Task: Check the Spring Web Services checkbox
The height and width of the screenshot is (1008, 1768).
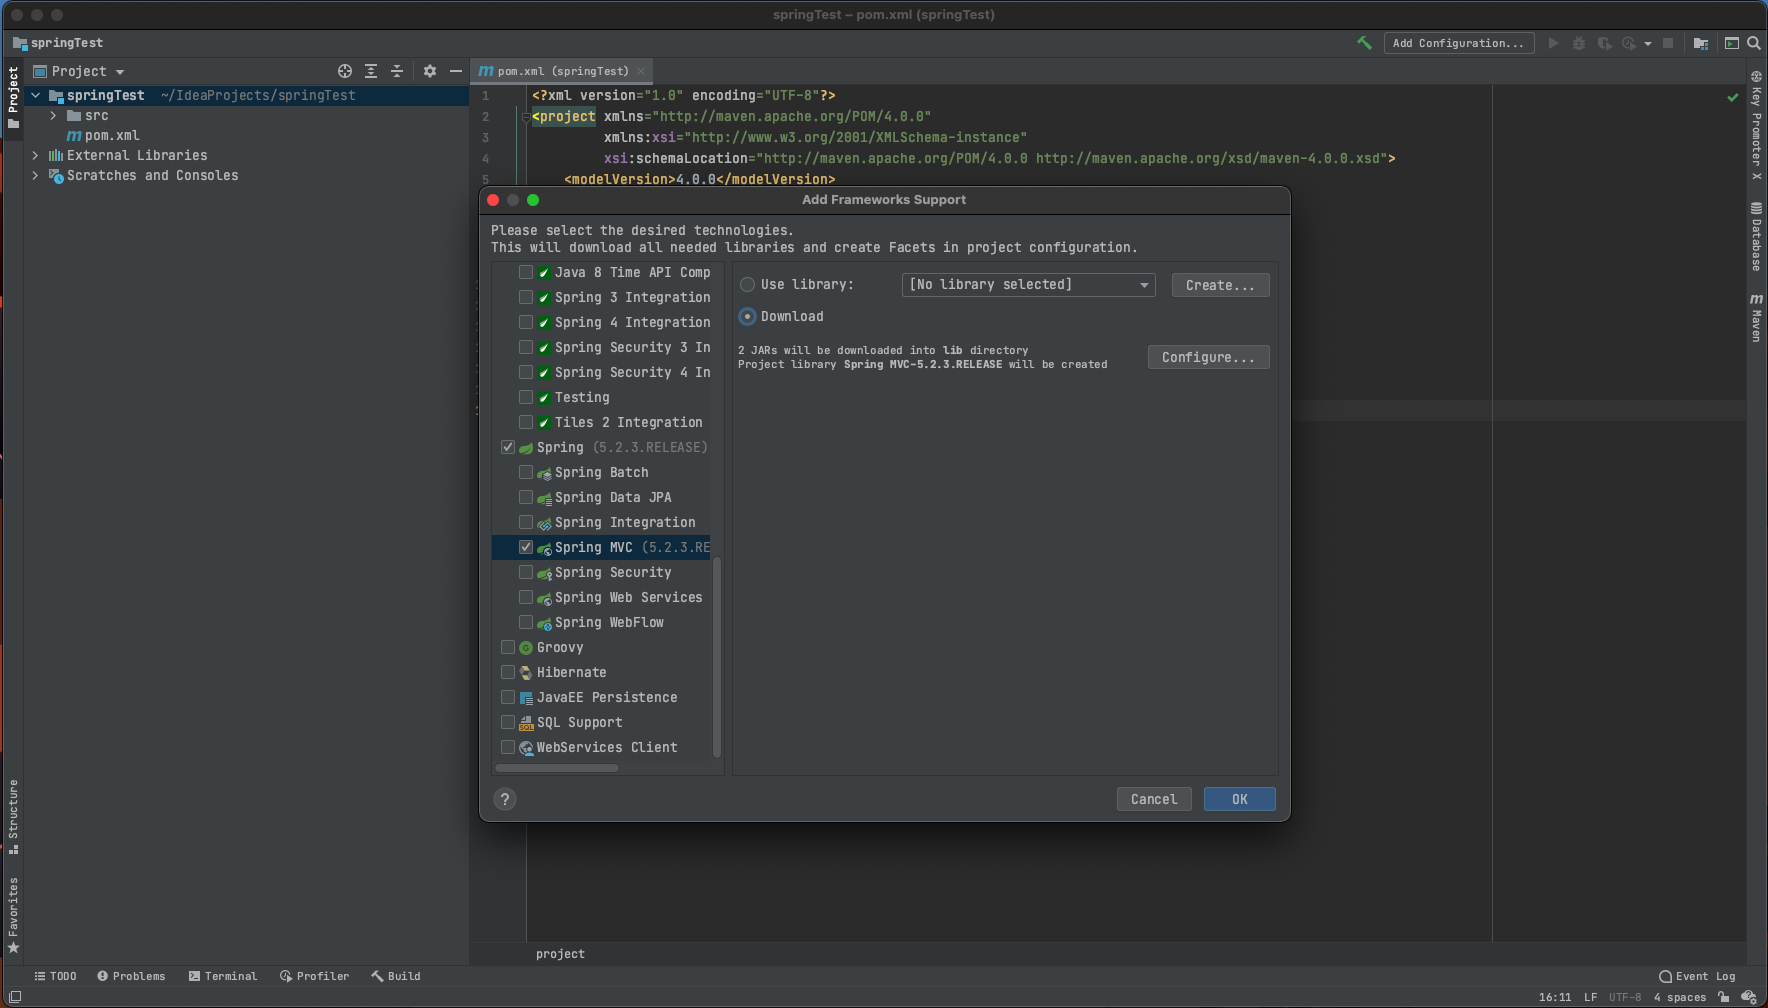Action: pyautogui.click(x=526, y=597)
